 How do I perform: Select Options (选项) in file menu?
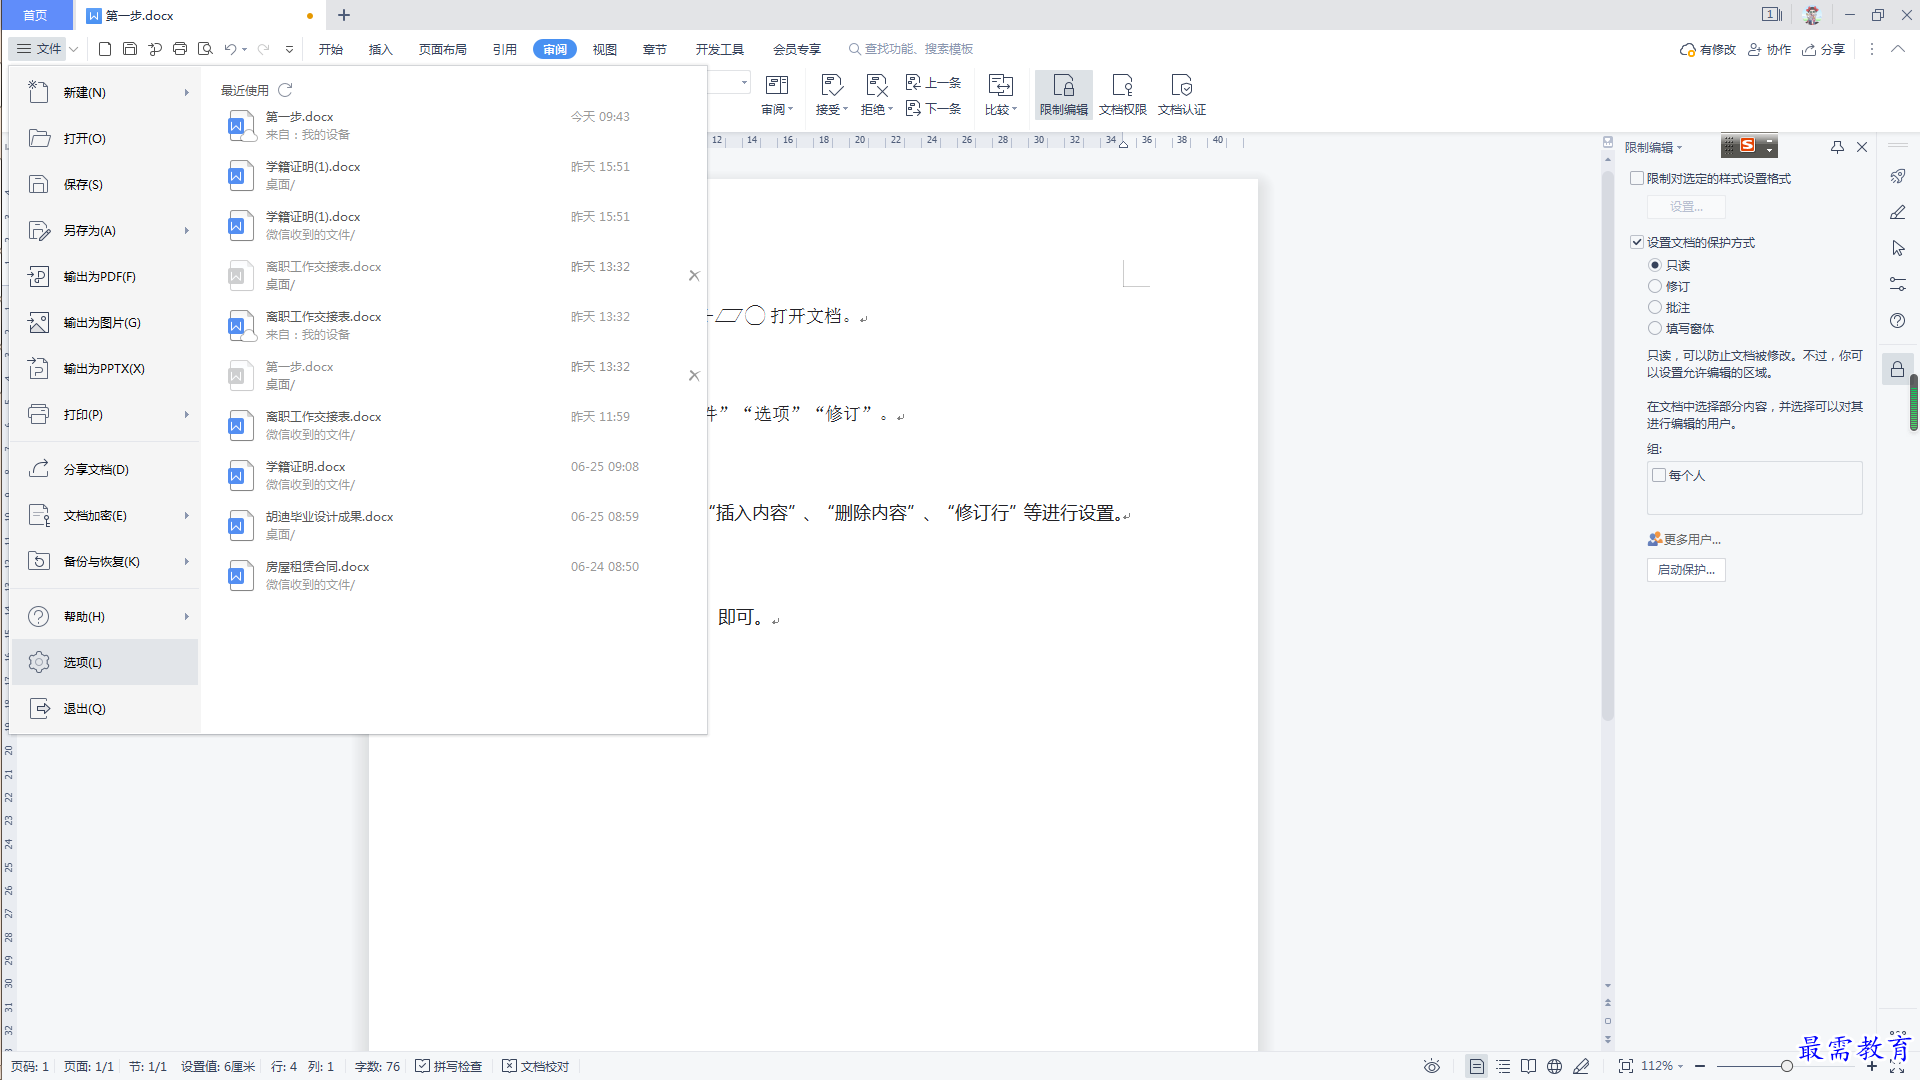(105, 662)
